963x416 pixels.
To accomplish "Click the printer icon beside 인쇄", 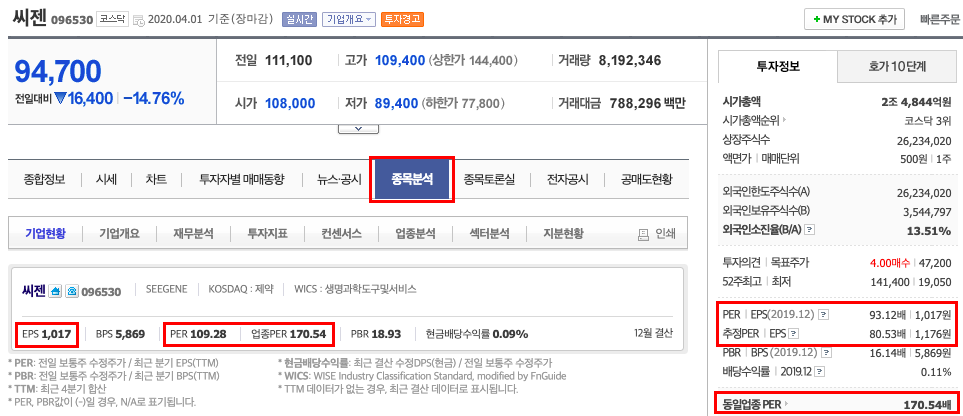I will (x=644, y=234).
